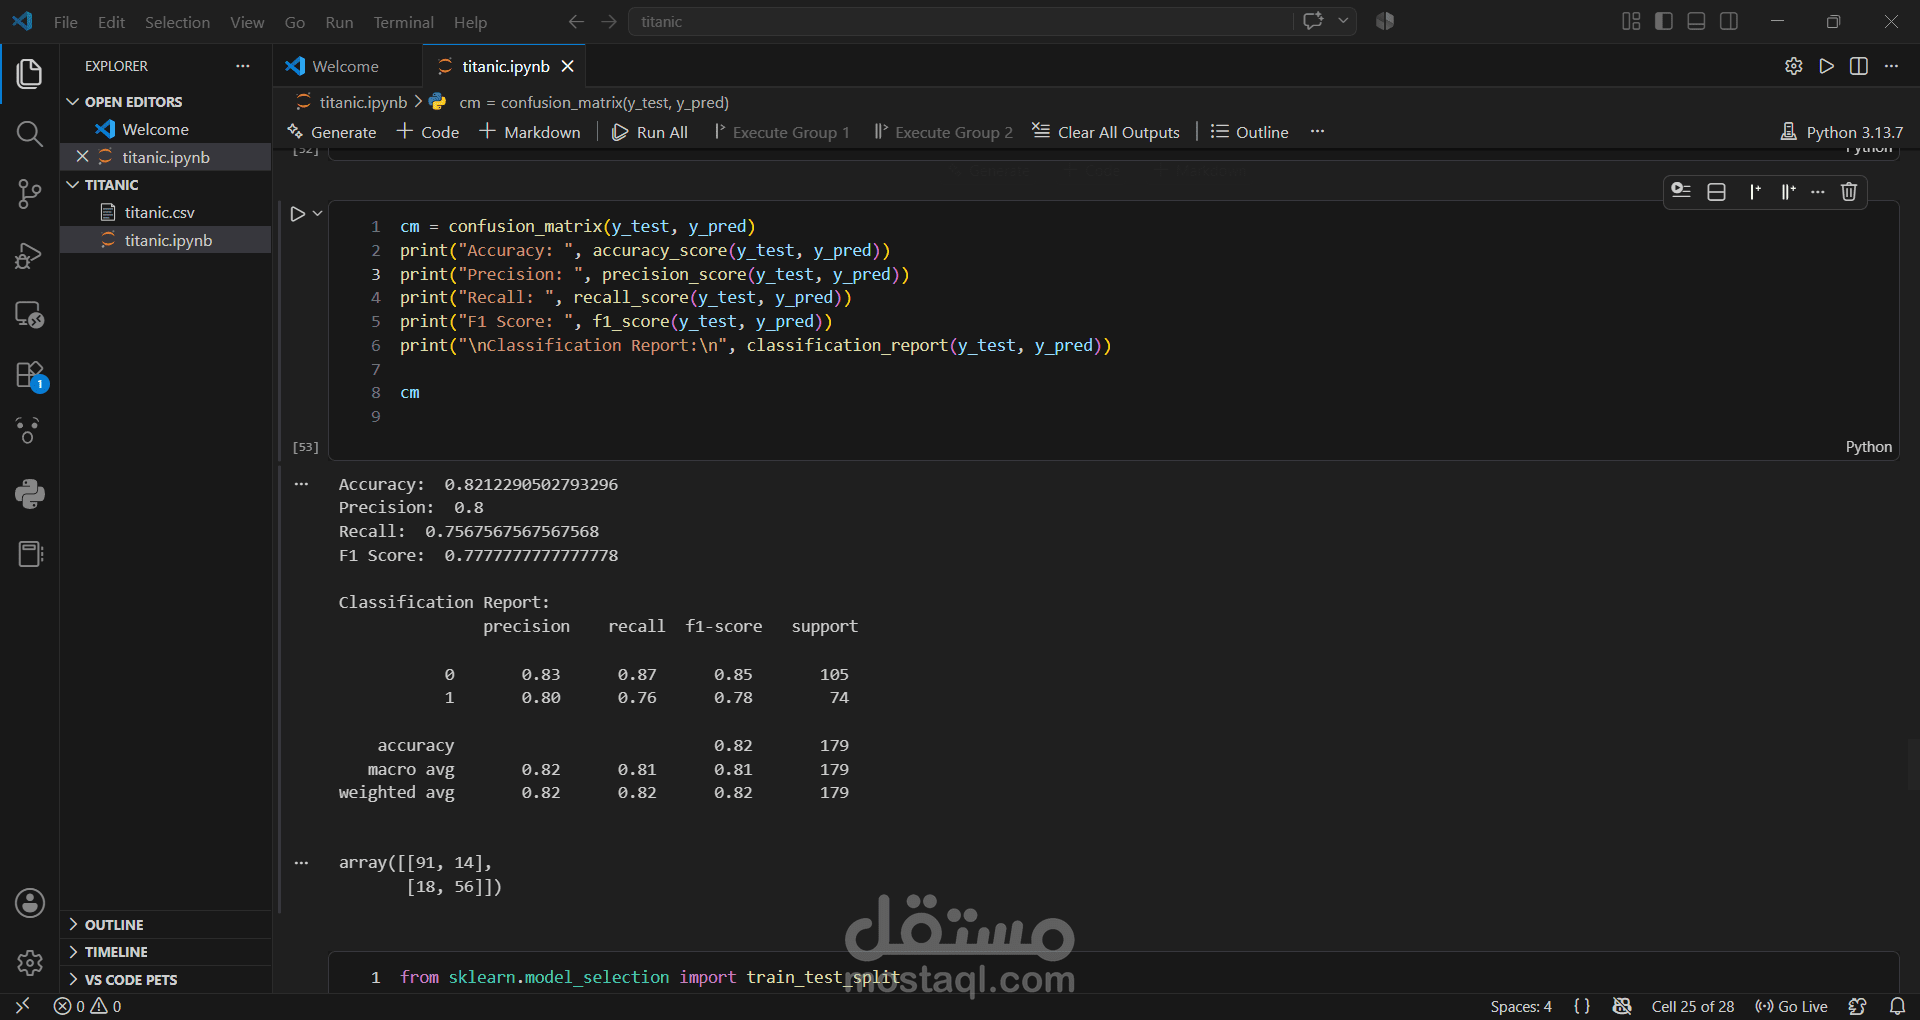Open overflow menu after Outline
The width and height of the screenshot is (1920, 1020).
pyautogui.click(x=1317, y=132)
